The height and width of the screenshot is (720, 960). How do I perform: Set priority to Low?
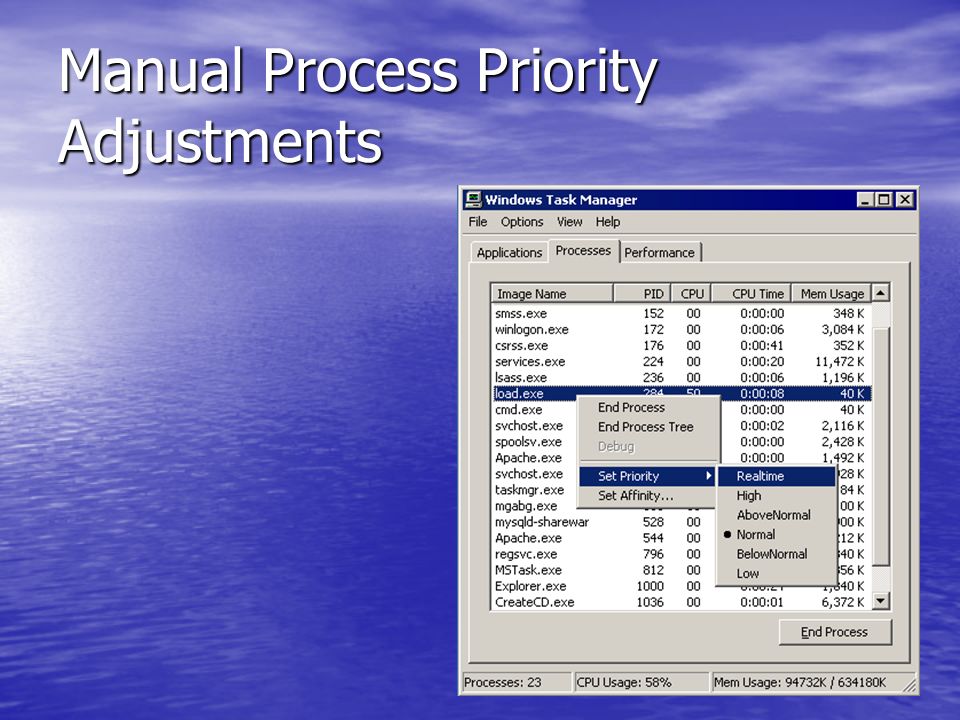(776, 574)
